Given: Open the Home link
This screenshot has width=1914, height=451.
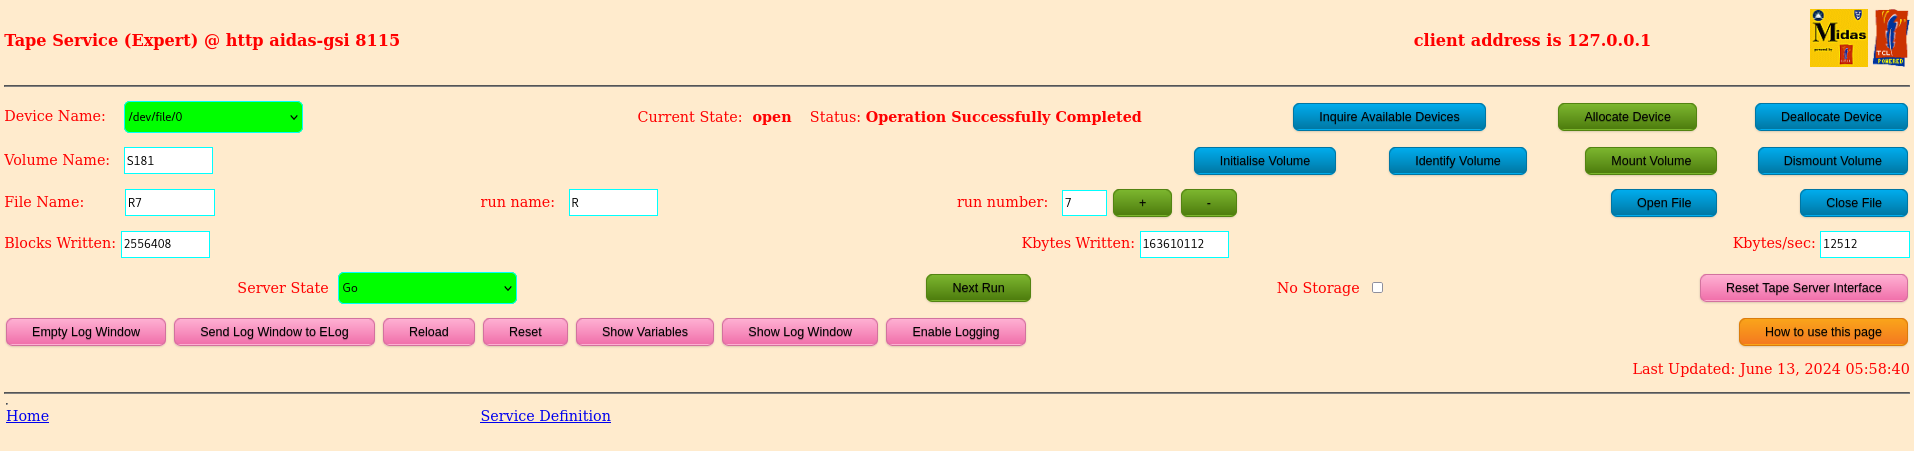Looking at the screenshot, I should [27, 416].
